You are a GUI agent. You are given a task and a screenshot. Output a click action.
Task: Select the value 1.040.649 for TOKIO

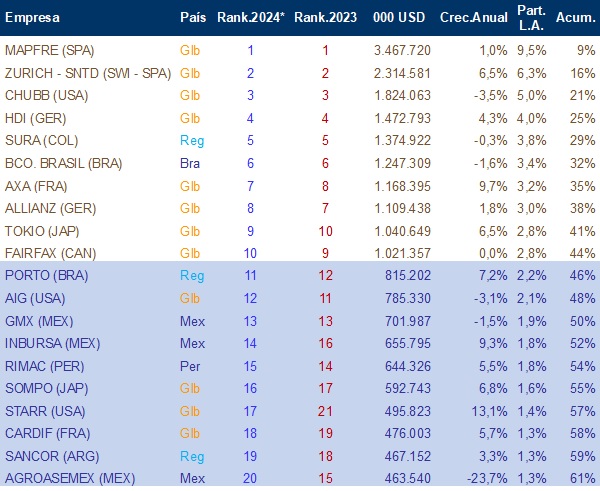(x=402, y=232)
